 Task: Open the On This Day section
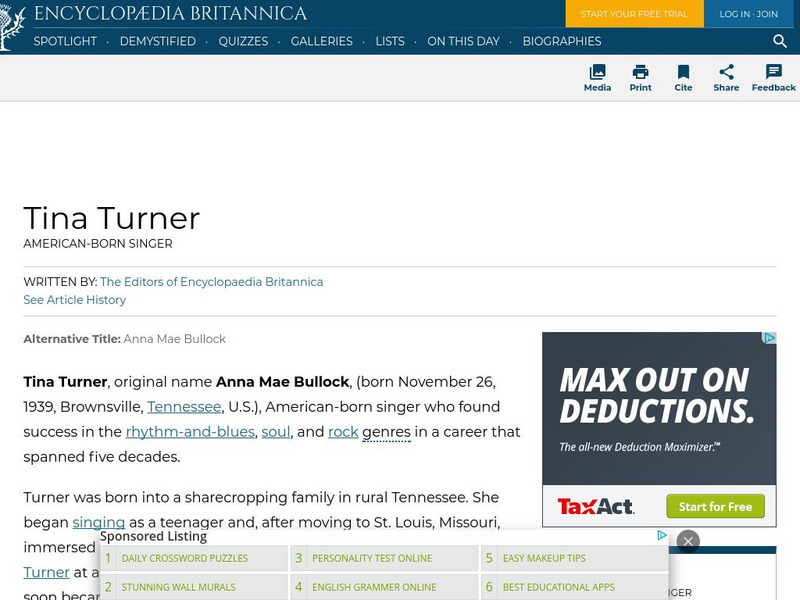pos(464,42)
